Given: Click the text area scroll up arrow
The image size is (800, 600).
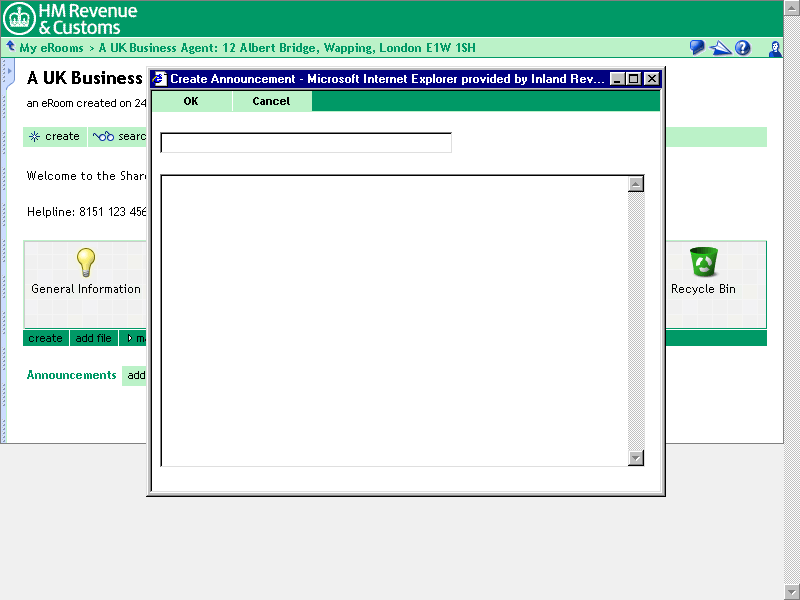Looking at the screenshot, I should (635, 184).
